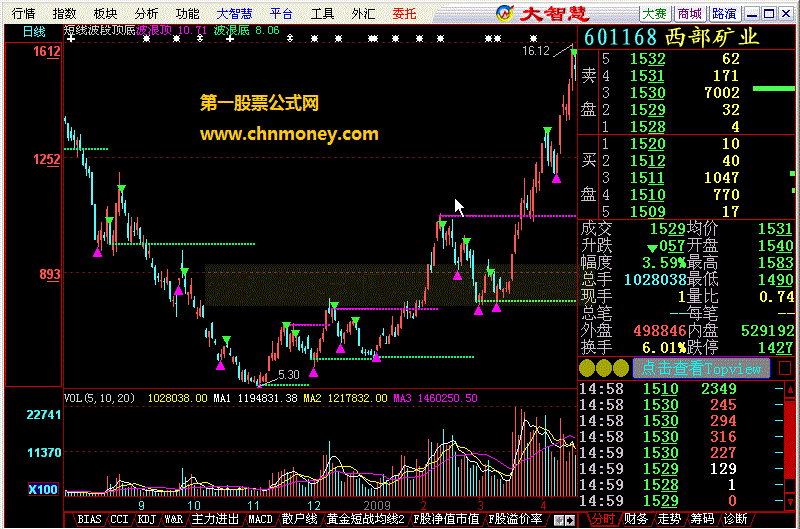Screen dimensions: 800x529
Task: Switch to the F股溢价率 tab
Action: 516,519
